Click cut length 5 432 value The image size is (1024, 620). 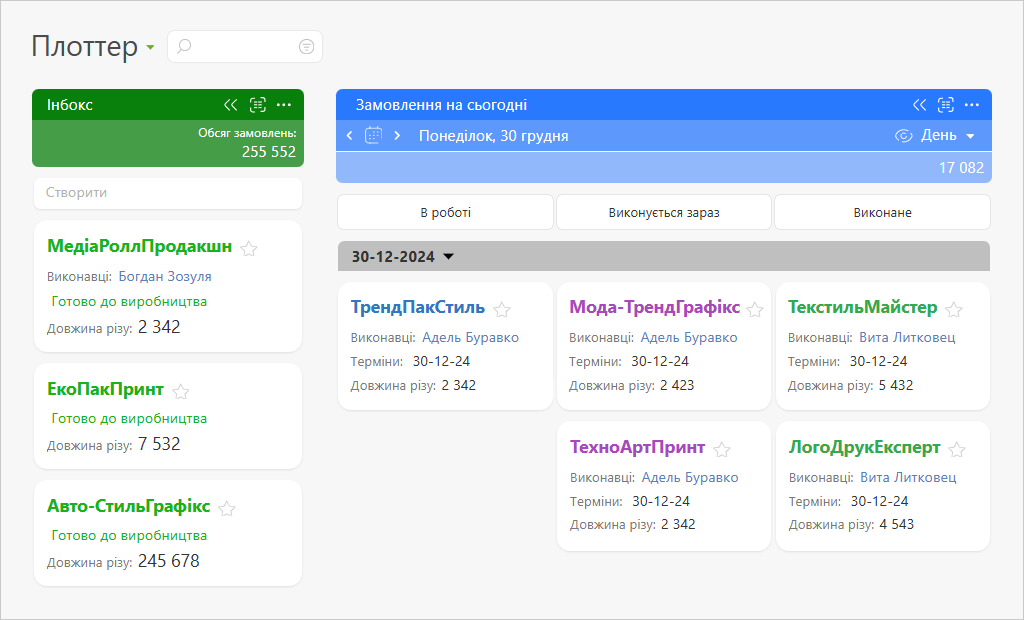point(896,385)
